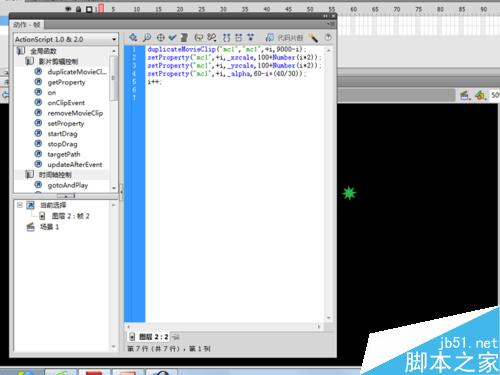Image resolution: width=500 pixels, height=375 pixels.
Task: Check syntax with the blue checkmark
Action: [x=172, y=37]
